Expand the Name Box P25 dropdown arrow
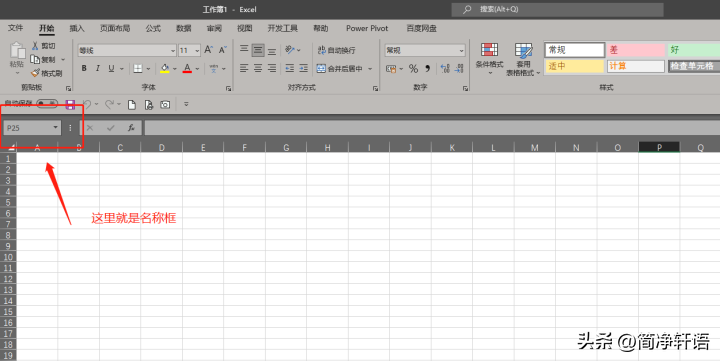720x361 pixels. pos(55,127)
